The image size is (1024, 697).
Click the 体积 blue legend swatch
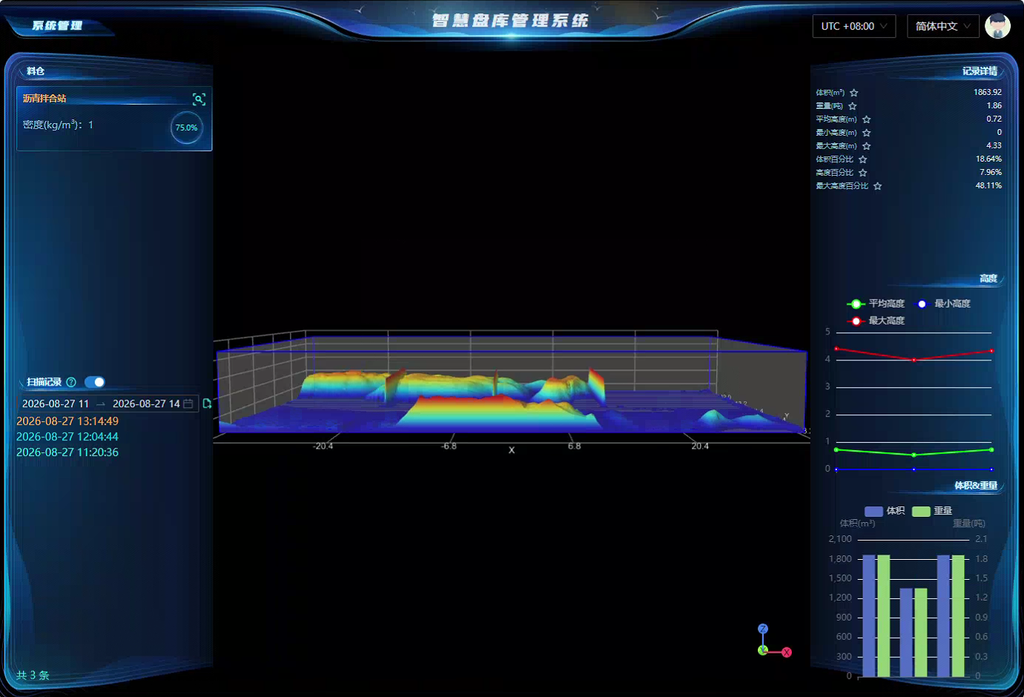(x=873, y=511)
